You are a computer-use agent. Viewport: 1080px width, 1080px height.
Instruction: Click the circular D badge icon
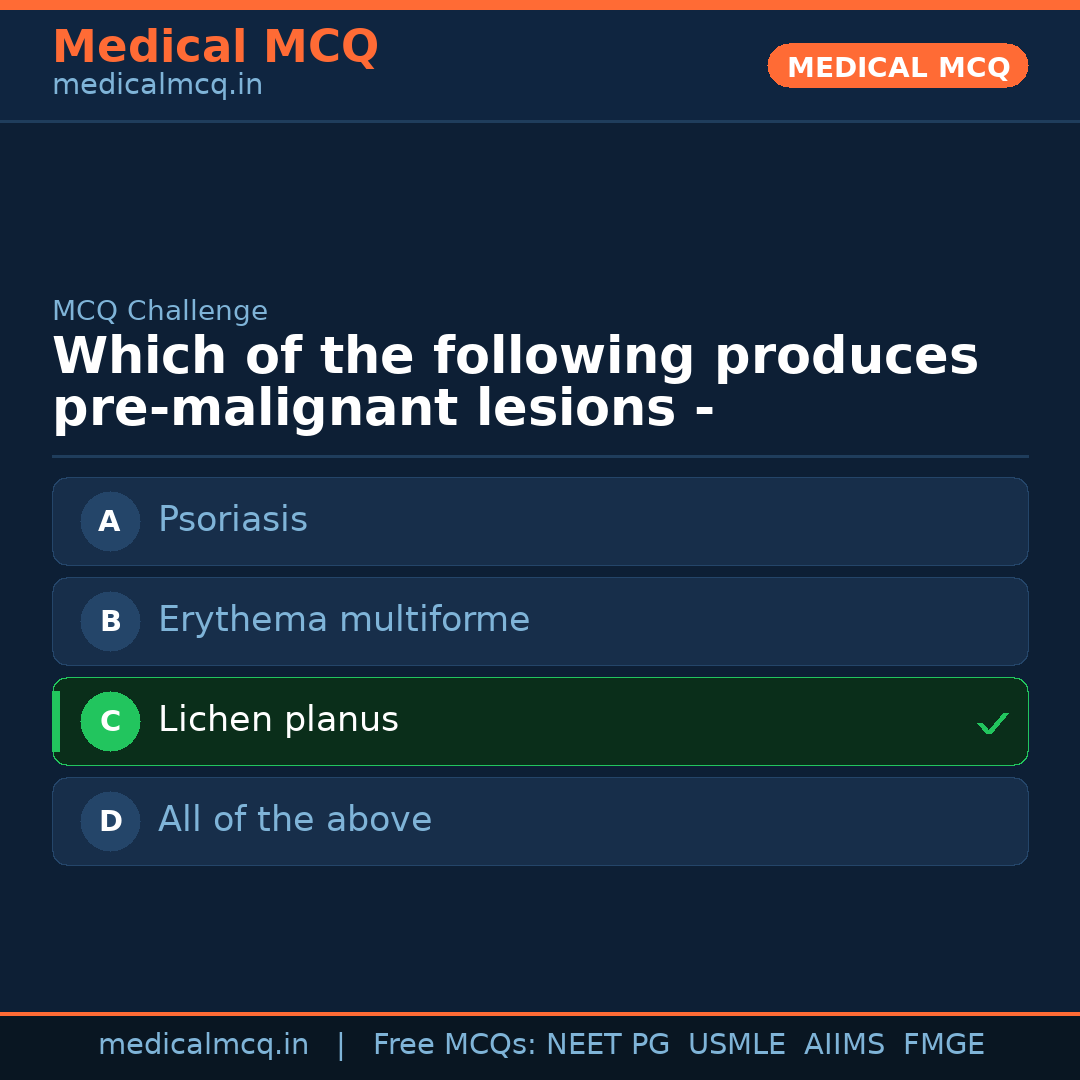110,821
